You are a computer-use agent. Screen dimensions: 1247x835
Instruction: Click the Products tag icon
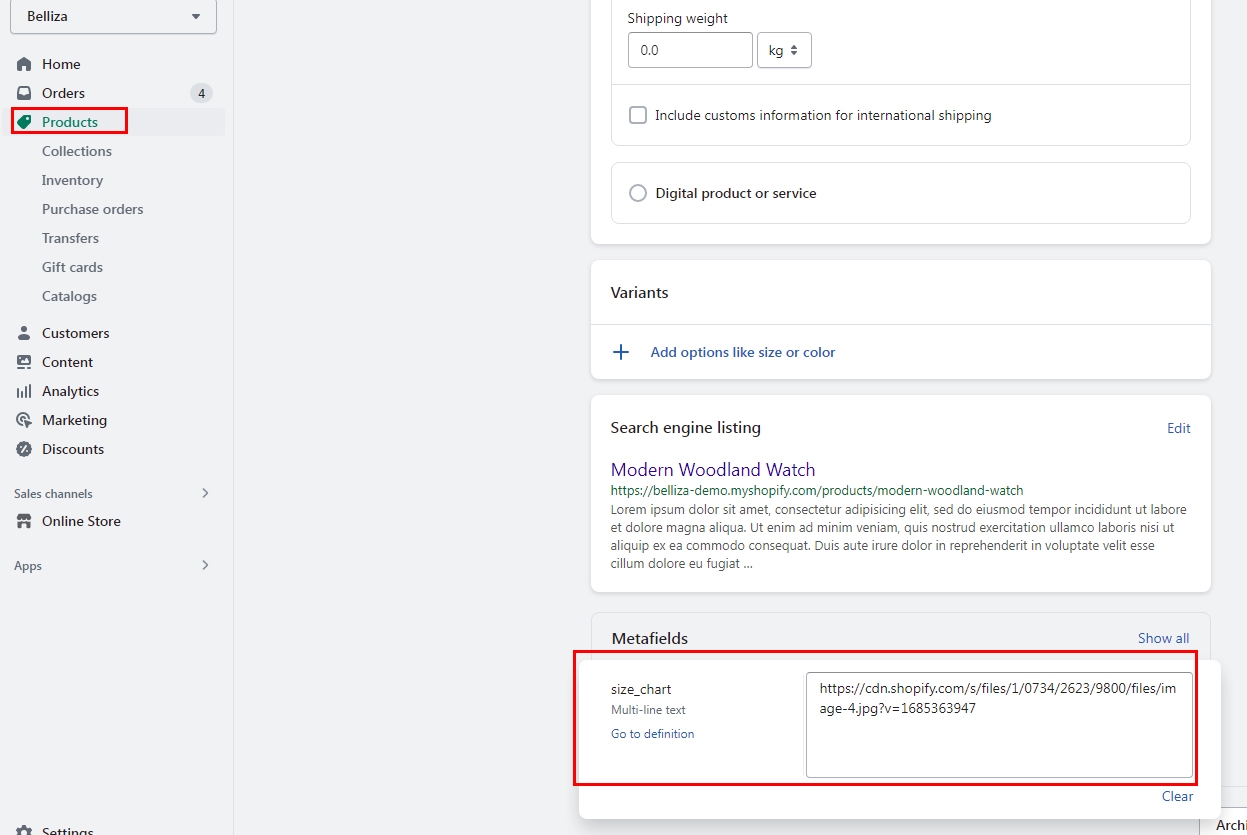25,122
